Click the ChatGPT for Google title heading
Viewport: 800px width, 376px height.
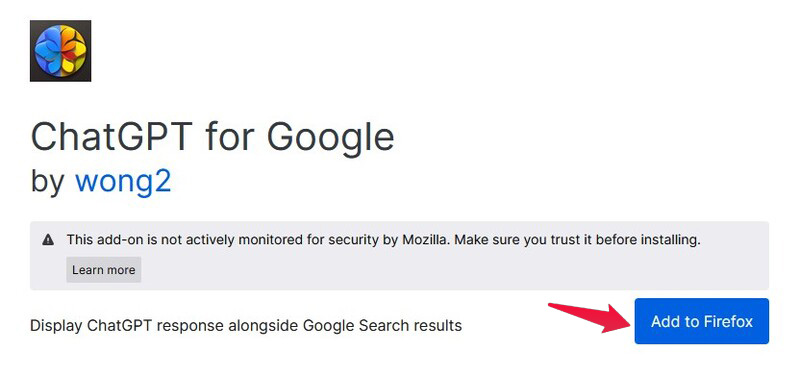point(212,138)
